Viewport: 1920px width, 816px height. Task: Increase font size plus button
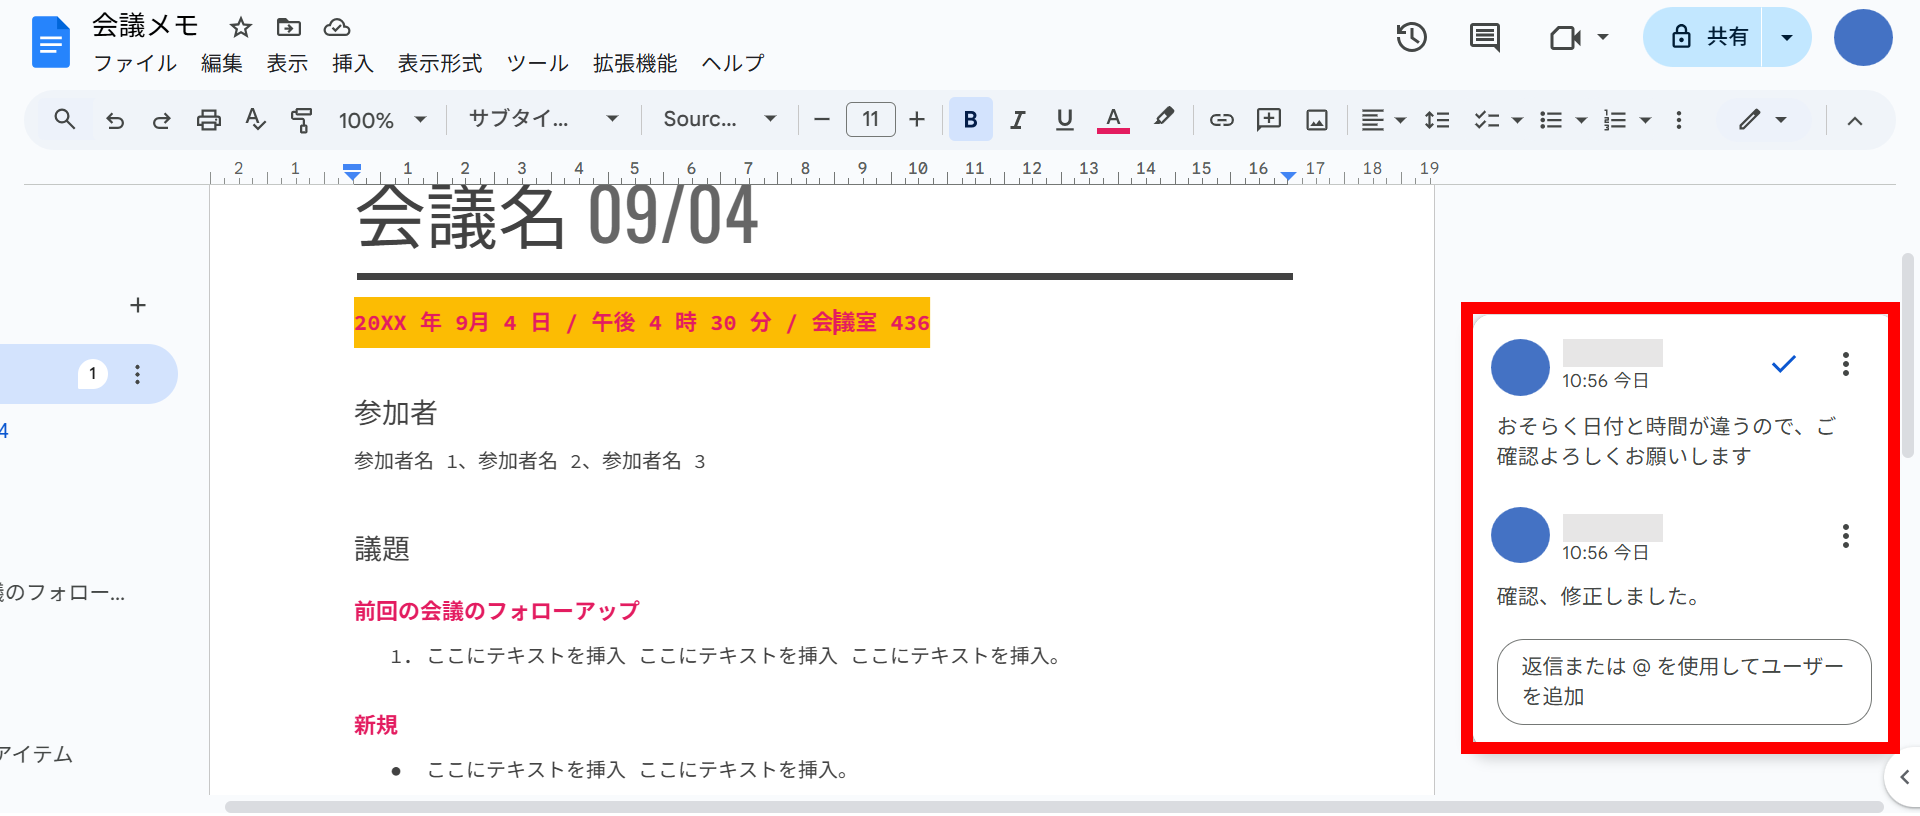917,120
